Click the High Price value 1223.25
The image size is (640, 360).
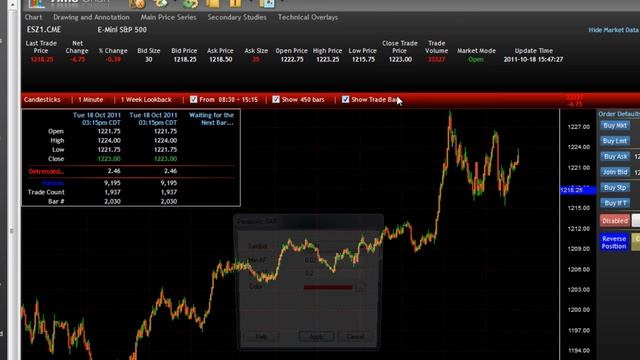[x=327, y=60]
